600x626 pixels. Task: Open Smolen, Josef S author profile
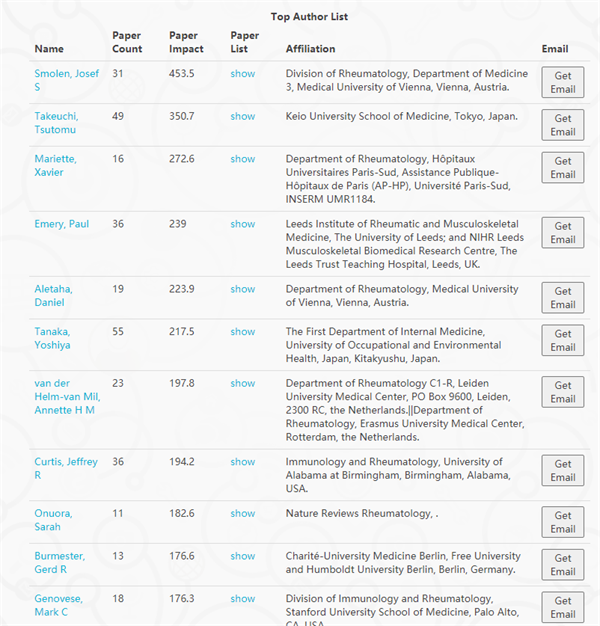66,80
